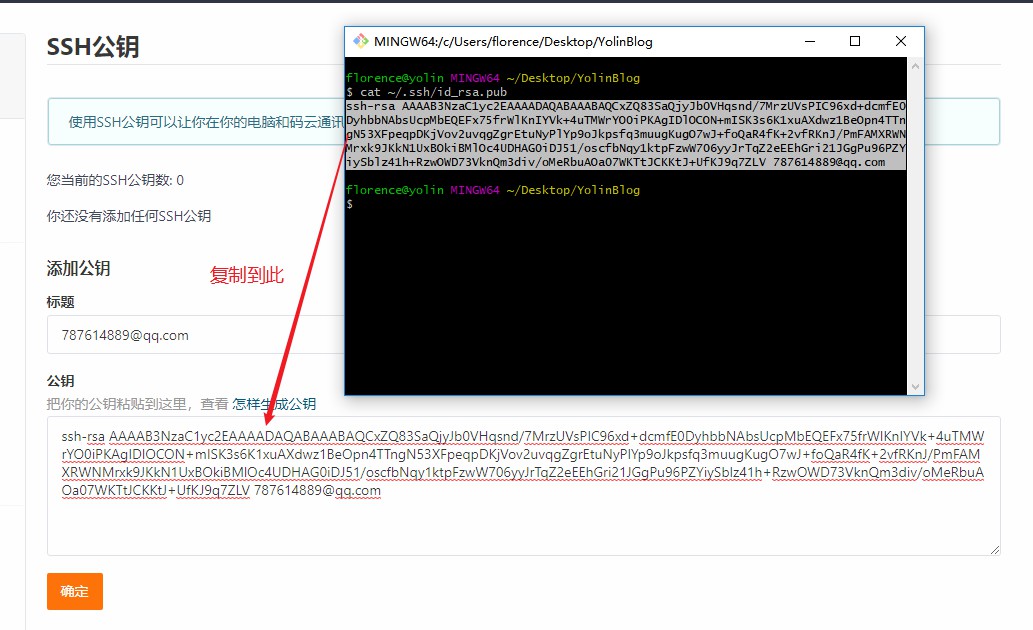Click the empty terminal prompt line

350,204
